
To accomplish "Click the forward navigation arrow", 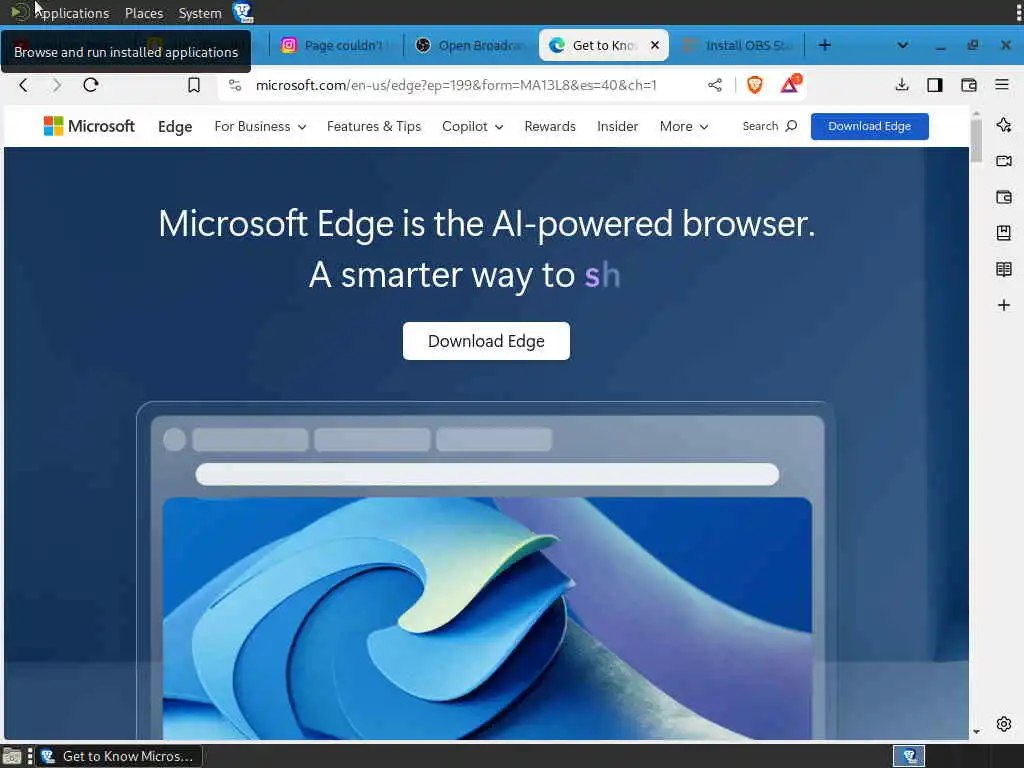I will pos(57,85).
